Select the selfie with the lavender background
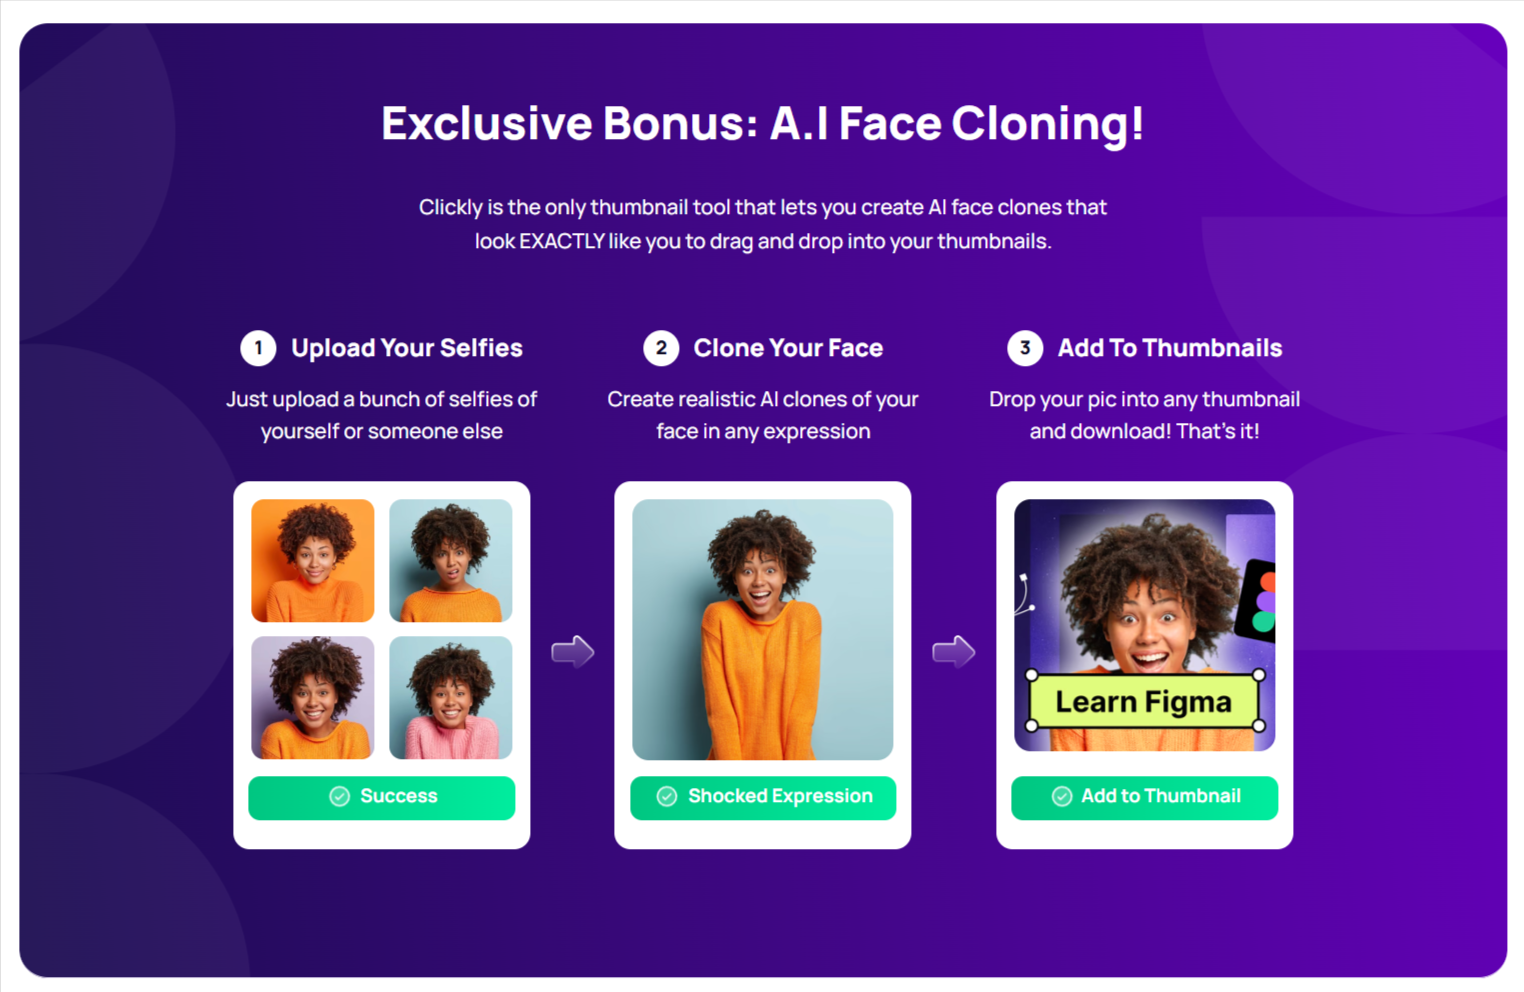The height and width of the screenshot is (992, 1524). click(x=313, y=698)
